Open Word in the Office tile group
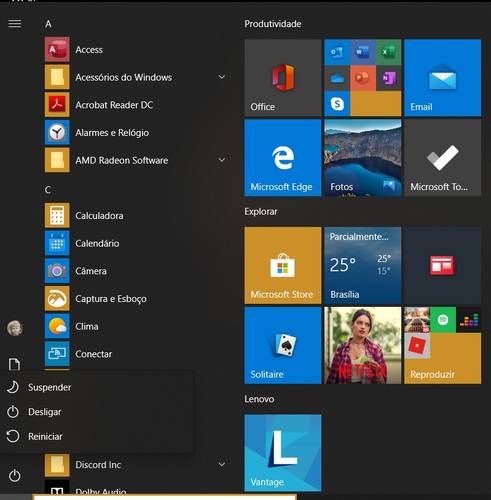Viewport: 491px width, 500px height. click(x=363, y=52)
